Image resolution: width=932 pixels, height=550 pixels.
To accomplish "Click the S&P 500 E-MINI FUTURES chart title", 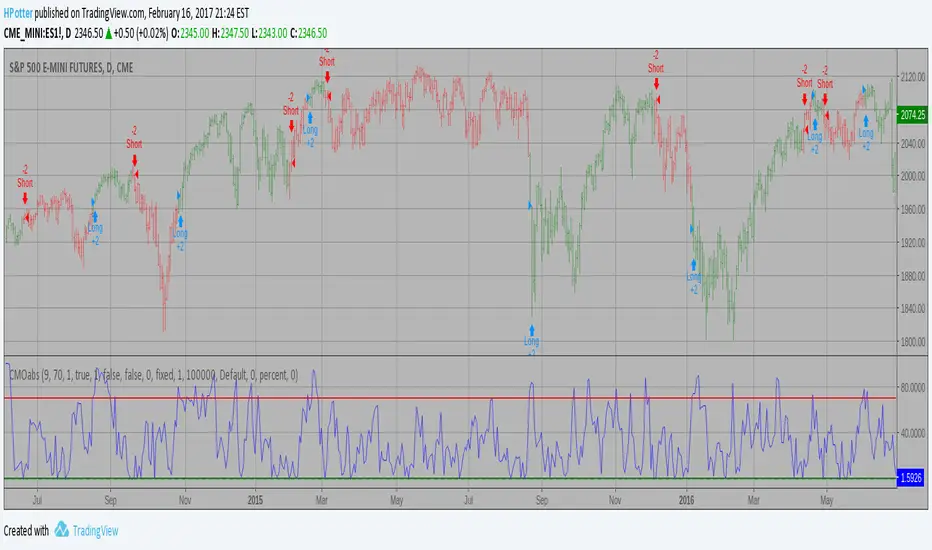I will point(71,68).
